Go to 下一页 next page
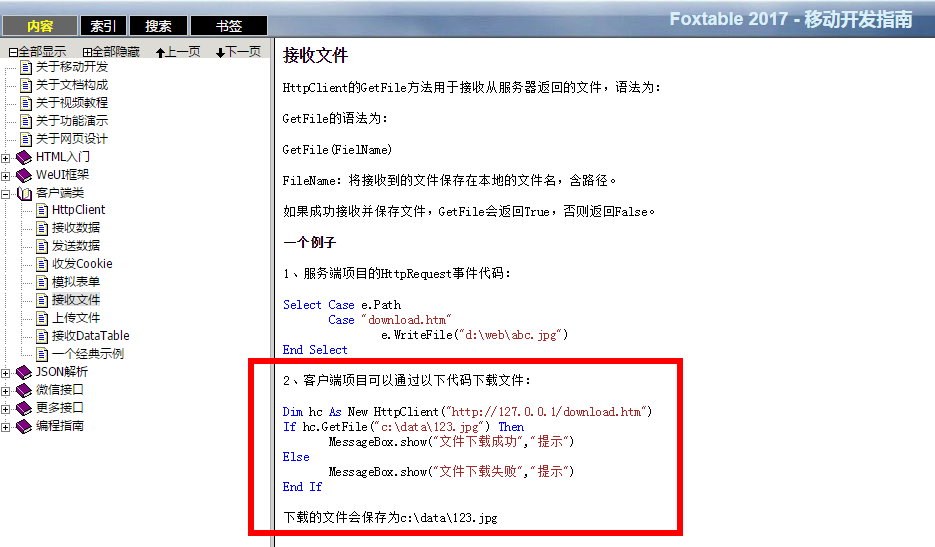 (238, 52)
